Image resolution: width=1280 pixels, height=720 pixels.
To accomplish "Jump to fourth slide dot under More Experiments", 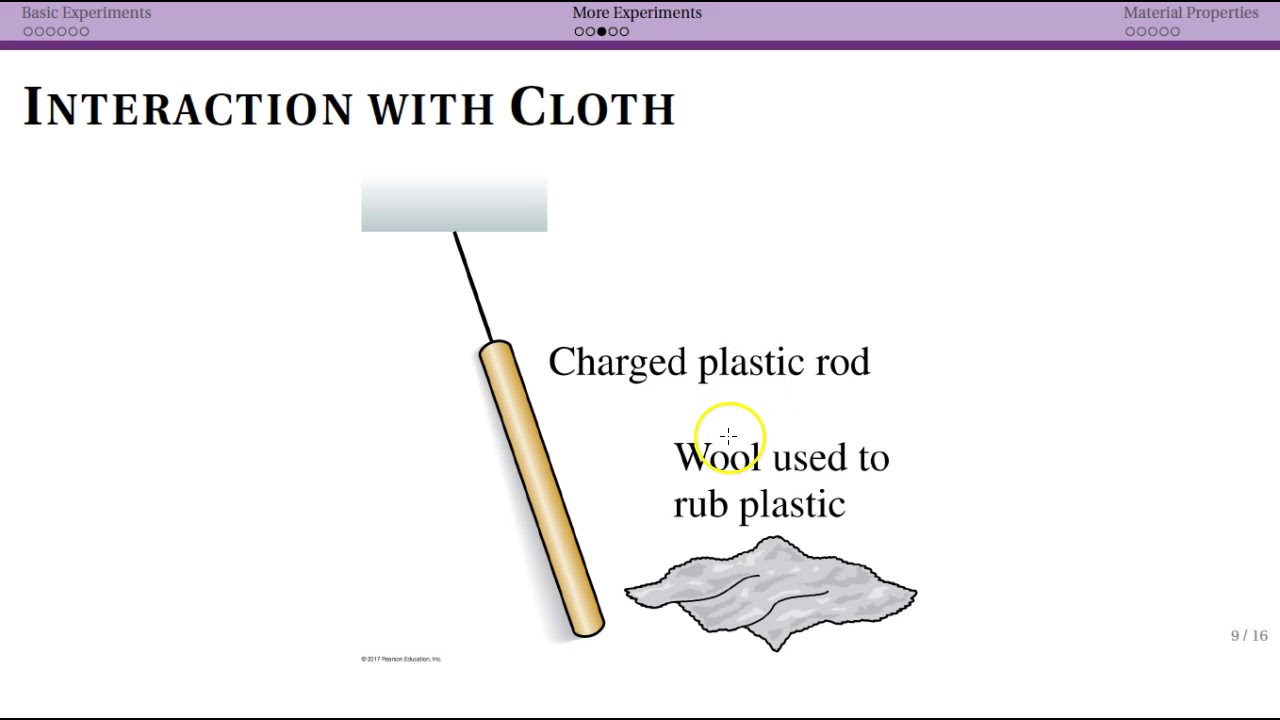I will click(613, 32).
